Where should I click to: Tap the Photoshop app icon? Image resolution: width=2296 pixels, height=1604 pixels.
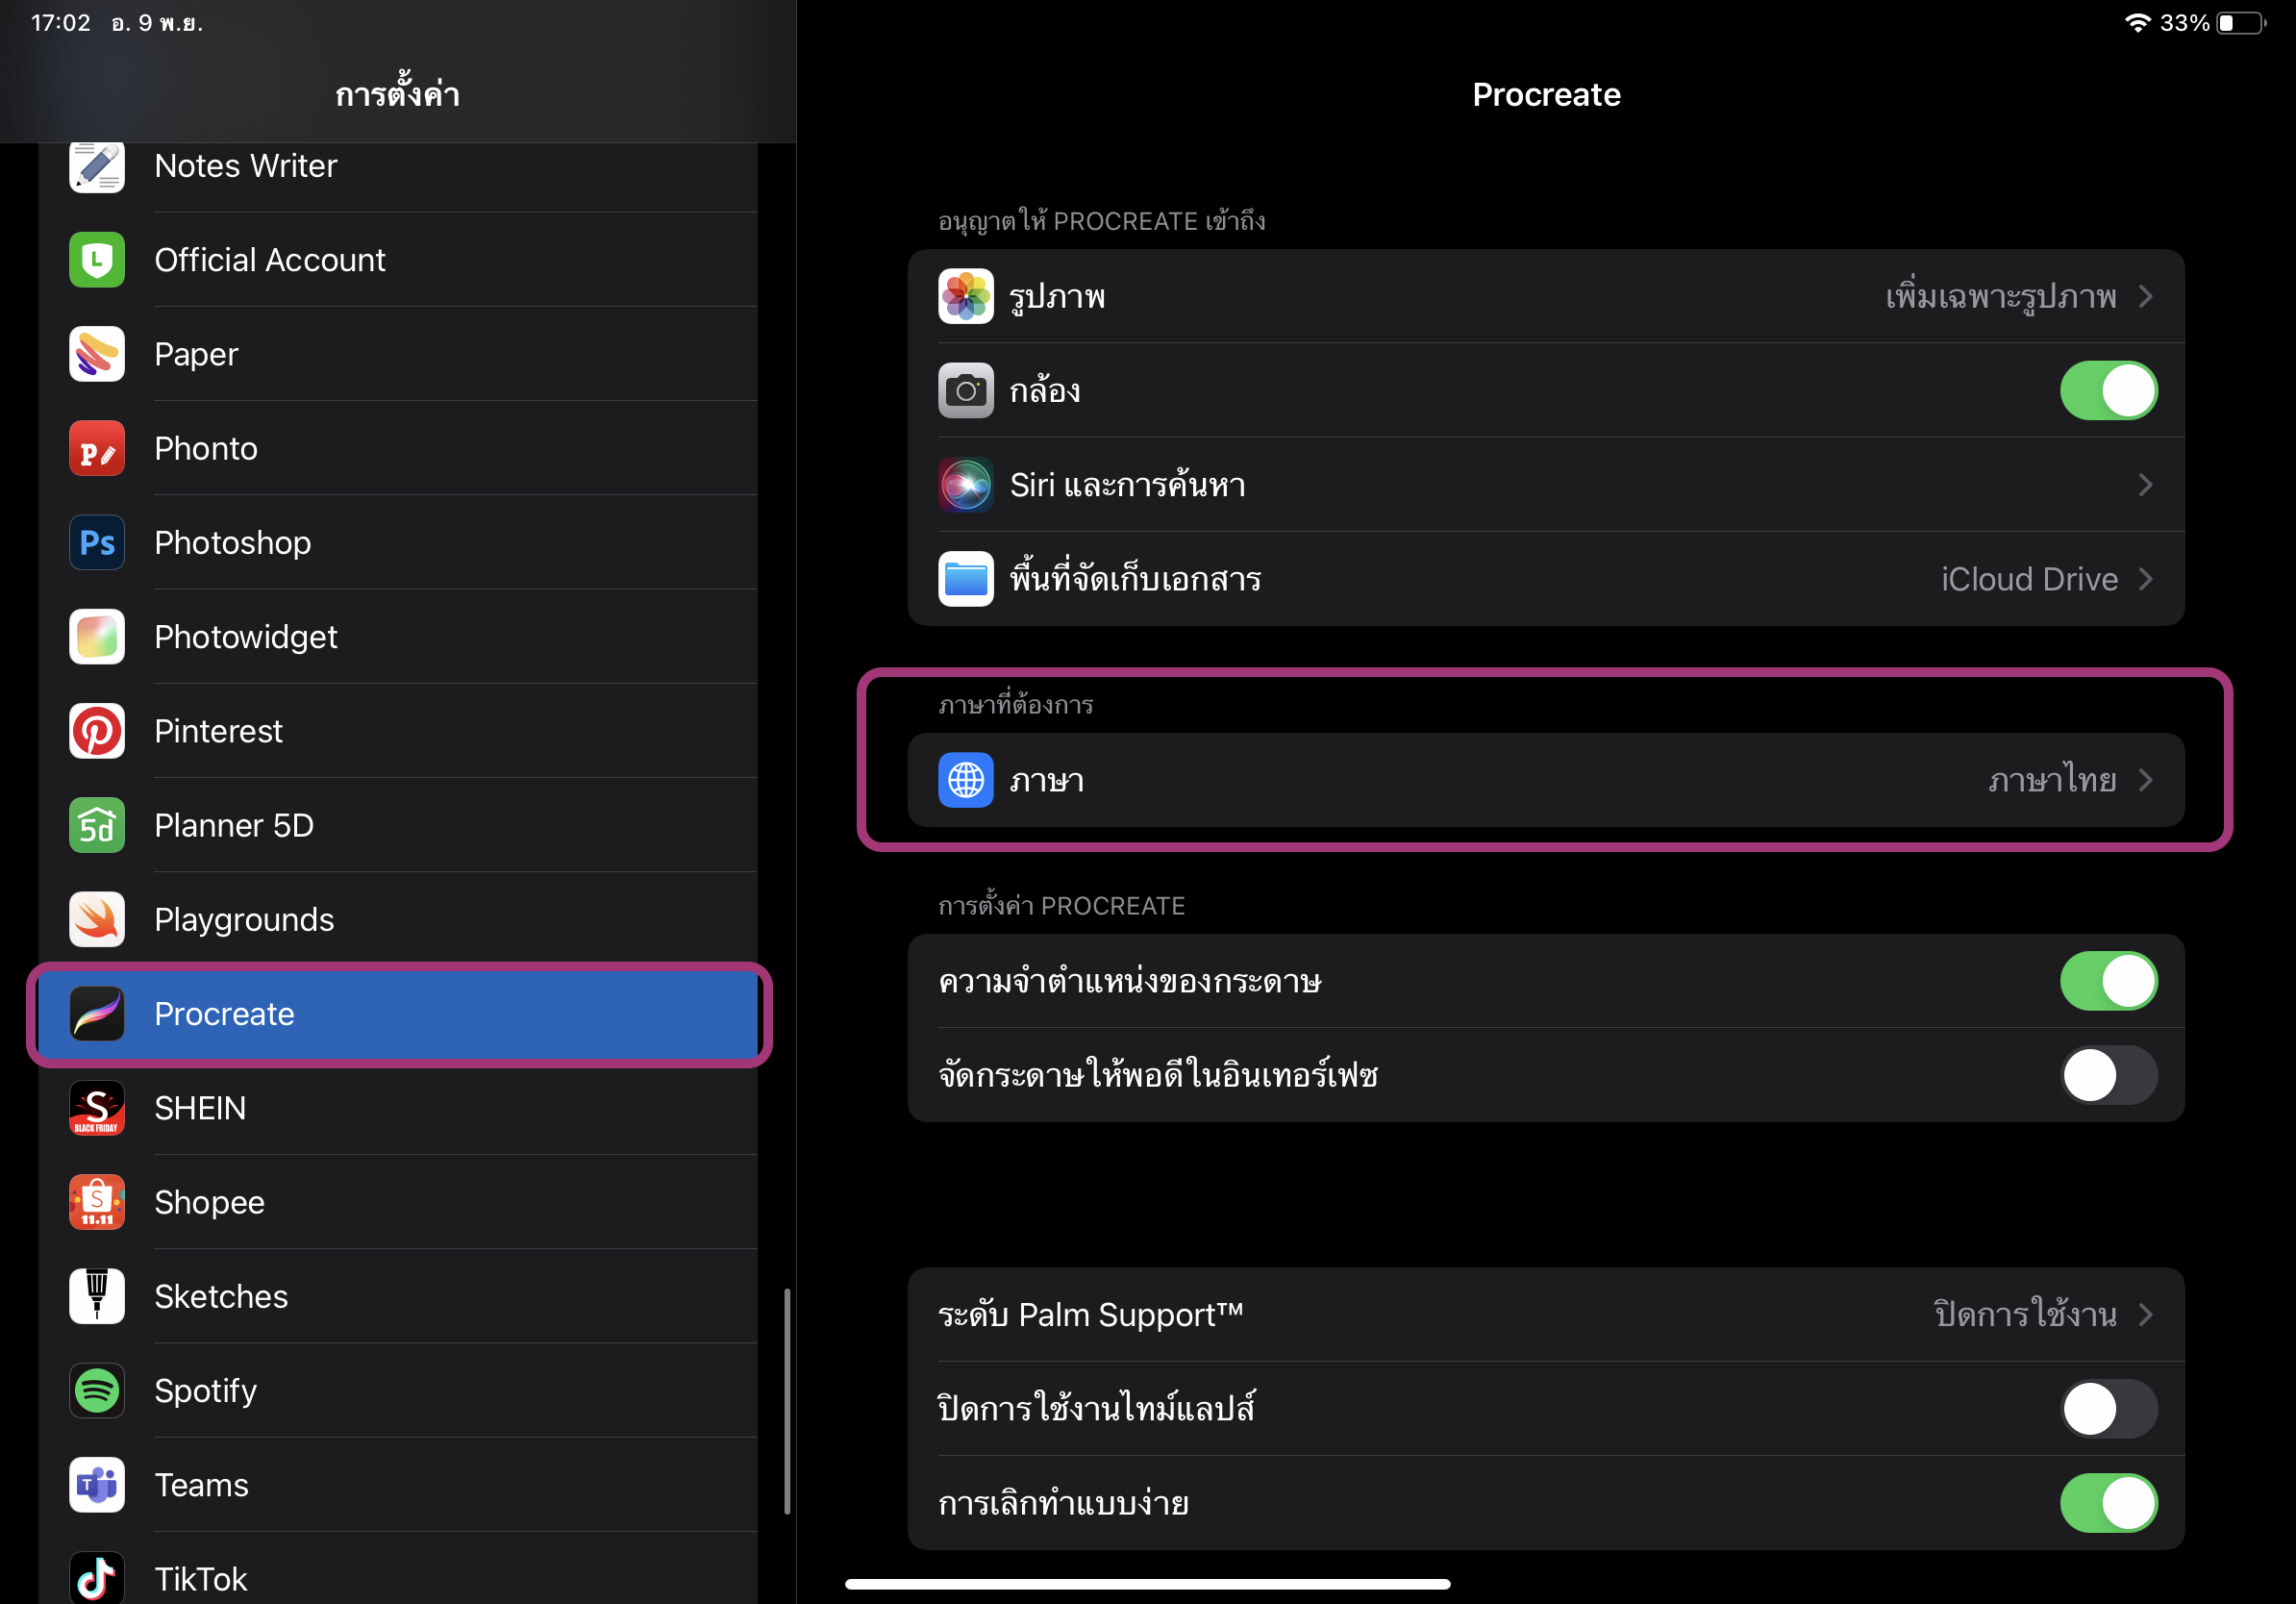[x=97, y=543]
